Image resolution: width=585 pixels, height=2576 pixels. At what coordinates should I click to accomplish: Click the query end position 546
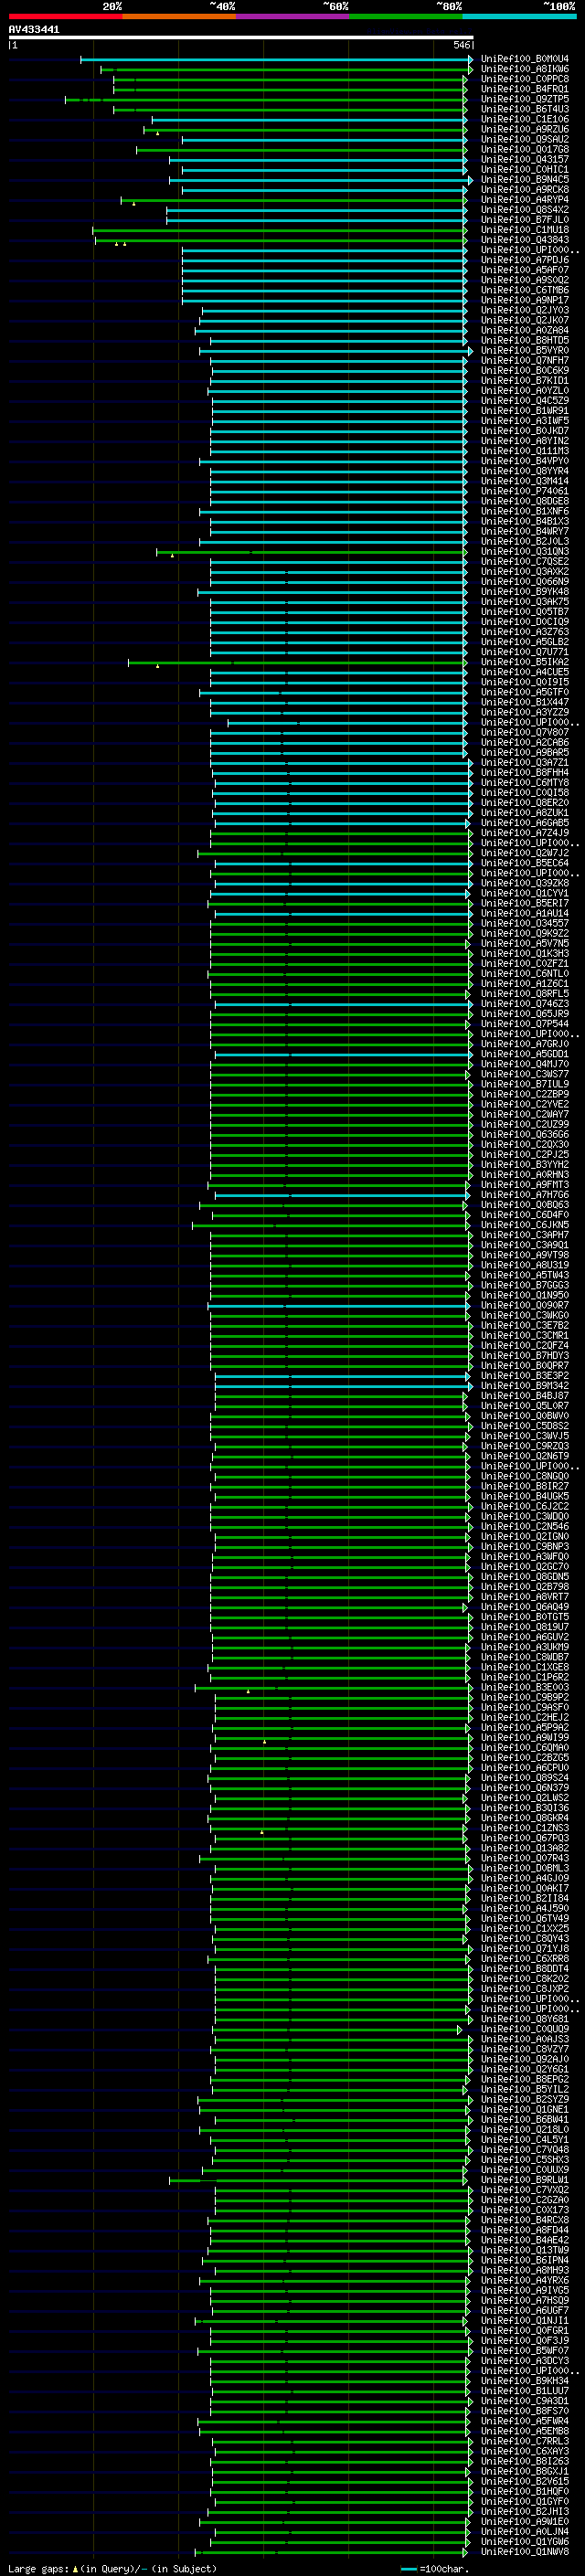pos(461,45)
